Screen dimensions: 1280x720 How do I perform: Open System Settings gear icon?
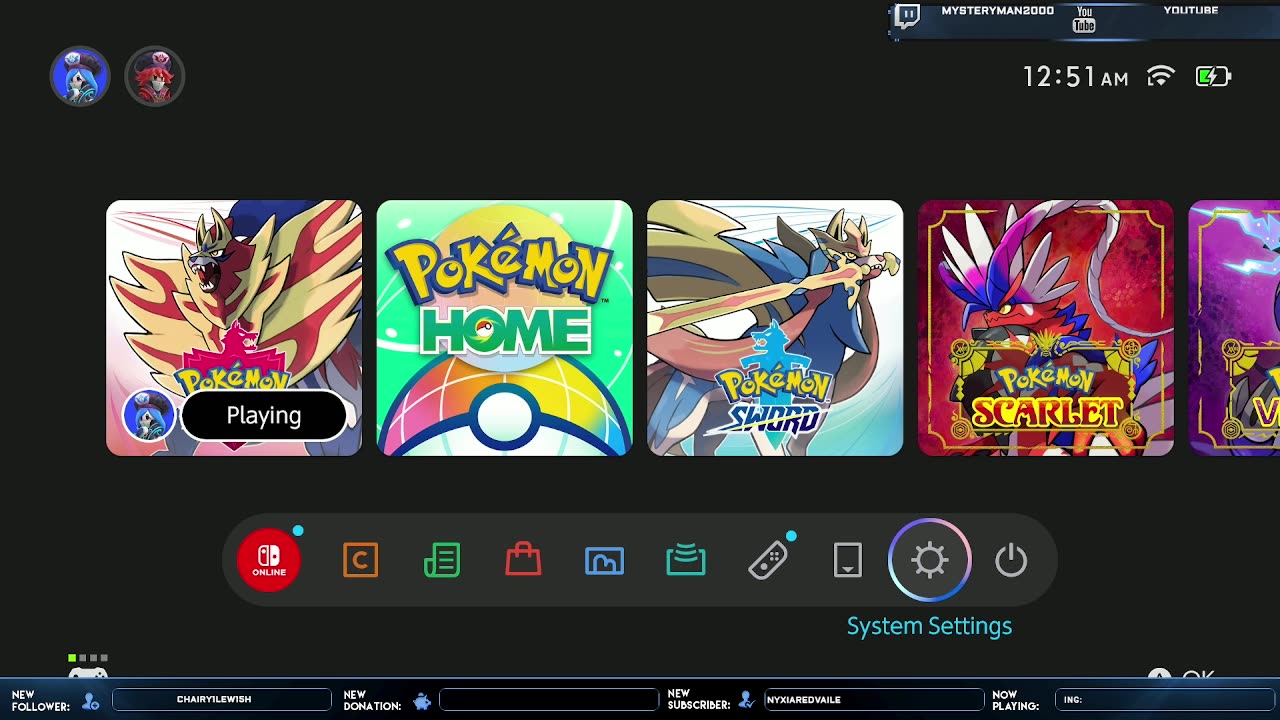coord(930,560)
